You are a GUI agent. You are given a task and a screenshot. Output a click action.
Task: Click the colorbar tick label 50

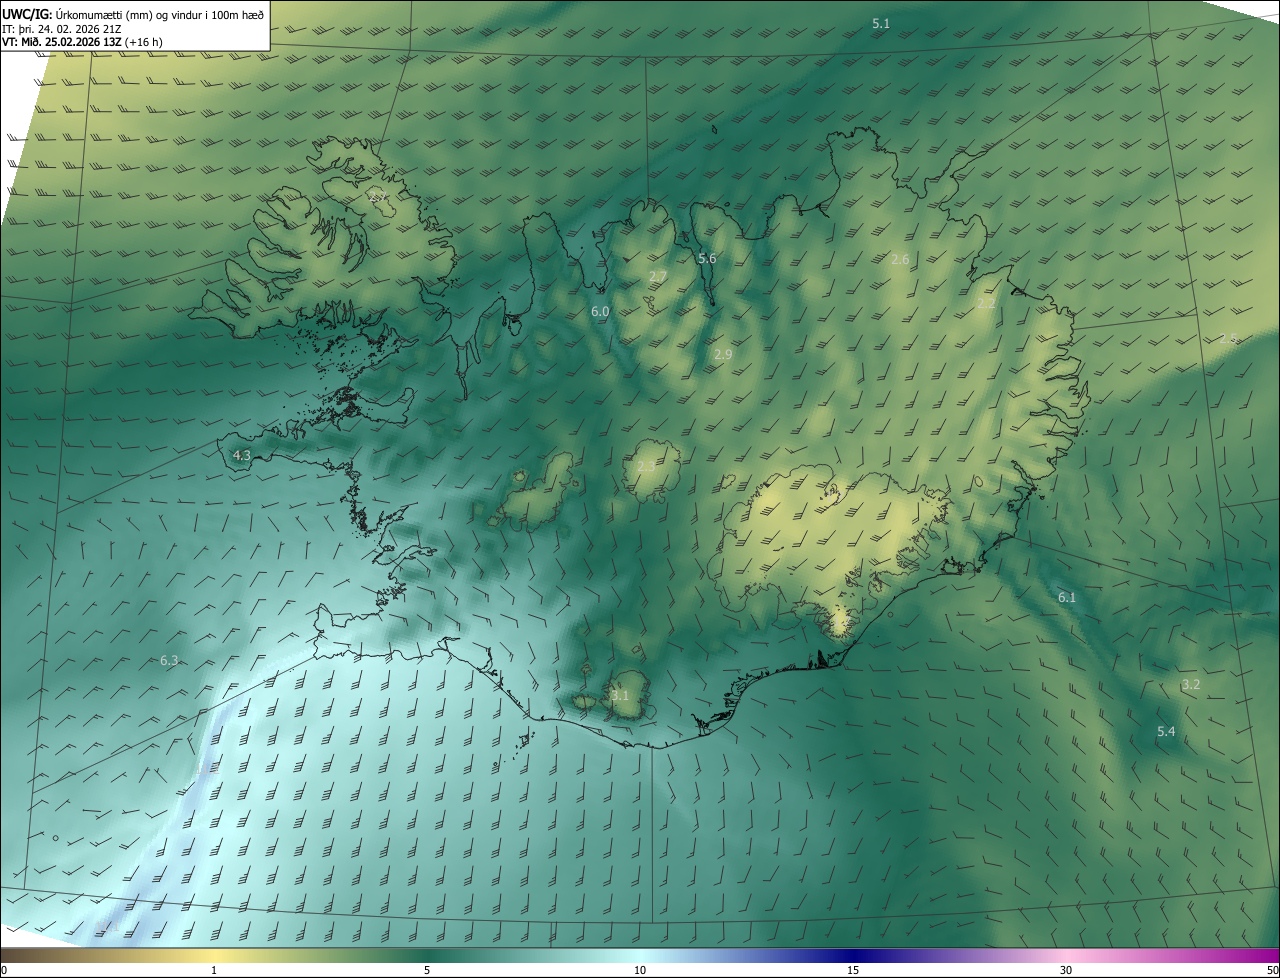(1272, 970)
